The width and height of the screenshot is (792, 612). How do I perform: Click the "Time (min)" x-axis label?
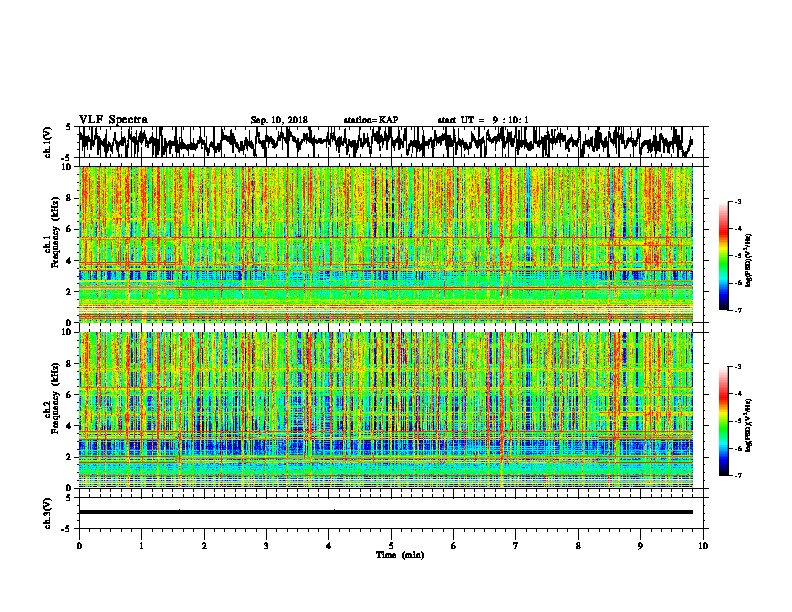(400, 555)
